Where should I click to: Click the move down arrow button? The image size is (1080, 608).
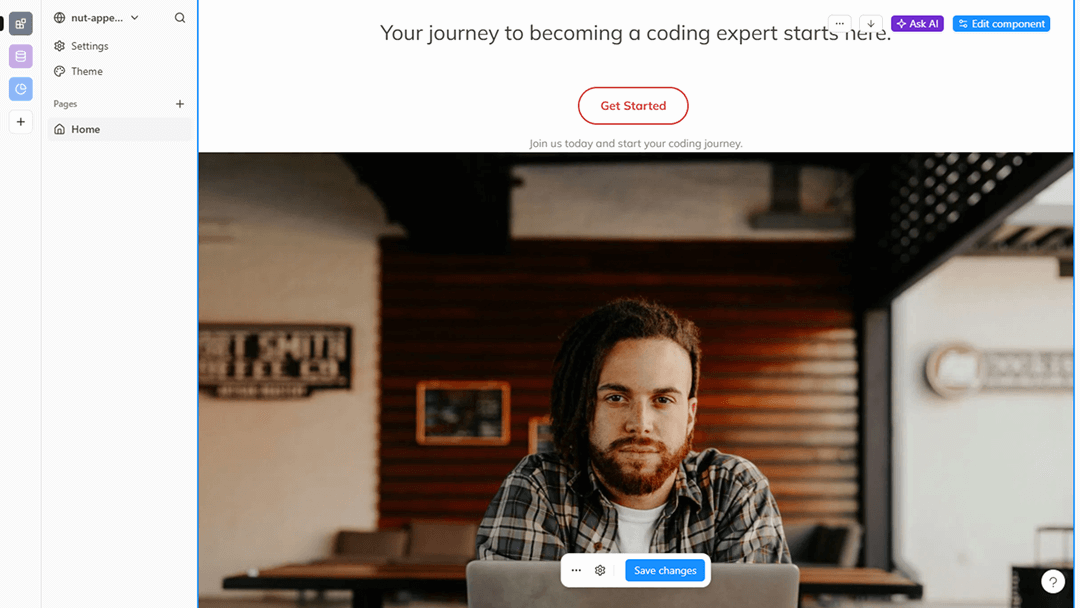(x=871, y=23)
